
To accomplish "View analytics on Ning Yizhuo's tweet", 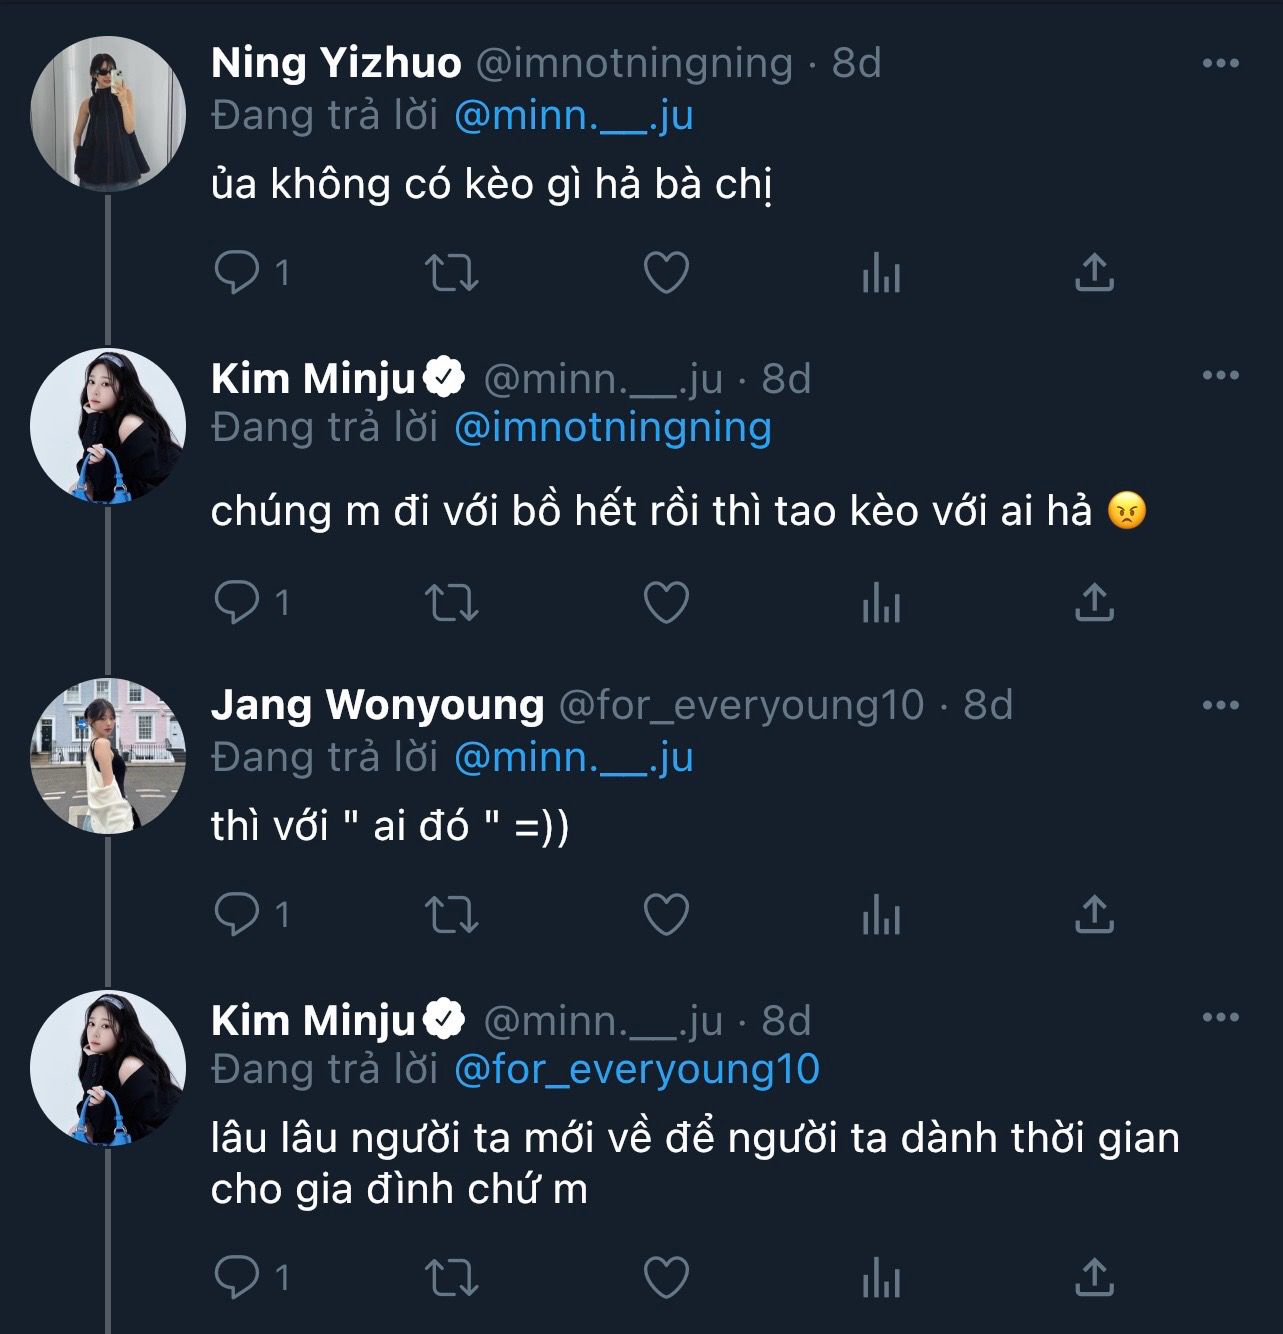I will (x=881, y=272).
